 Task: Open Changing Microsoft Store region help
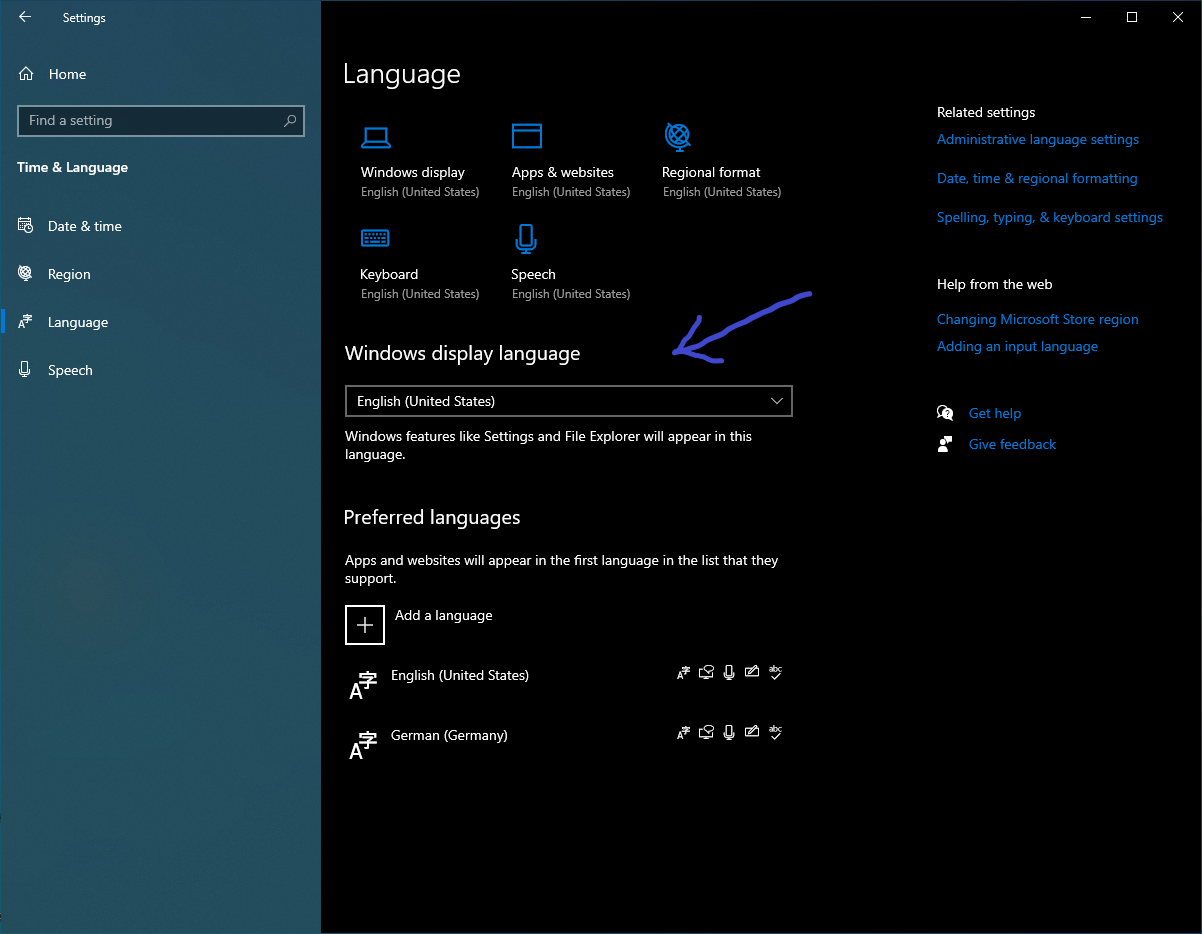(x=1038, y=319)
